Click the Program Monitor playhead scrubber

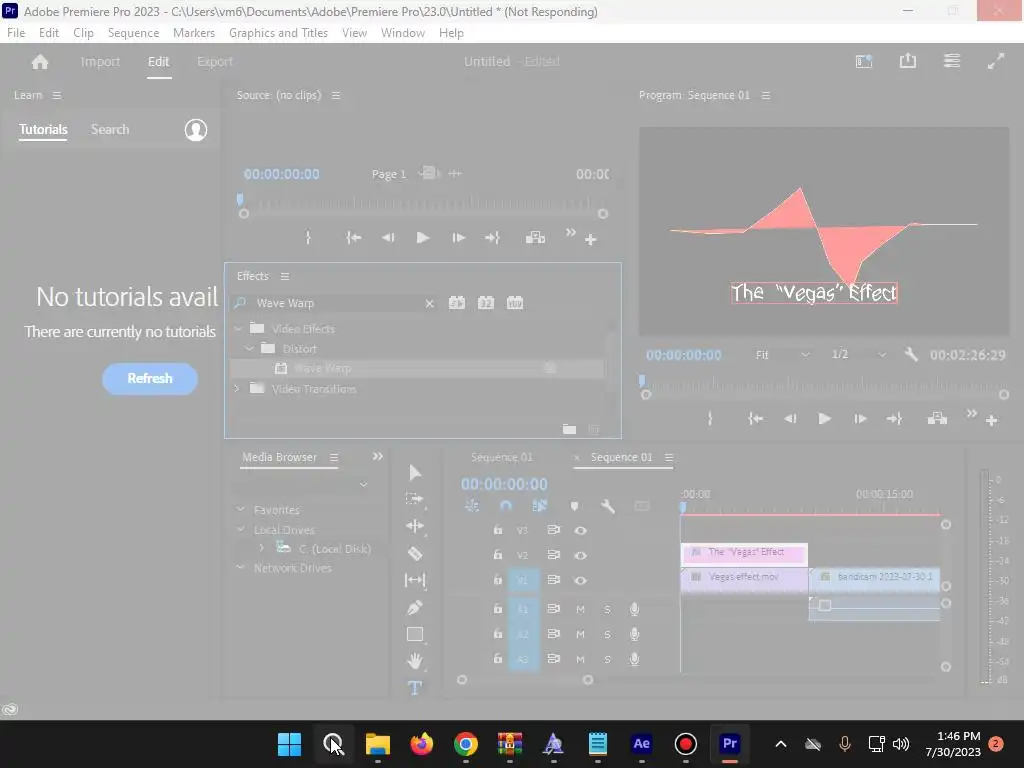(x=642, y=380)
